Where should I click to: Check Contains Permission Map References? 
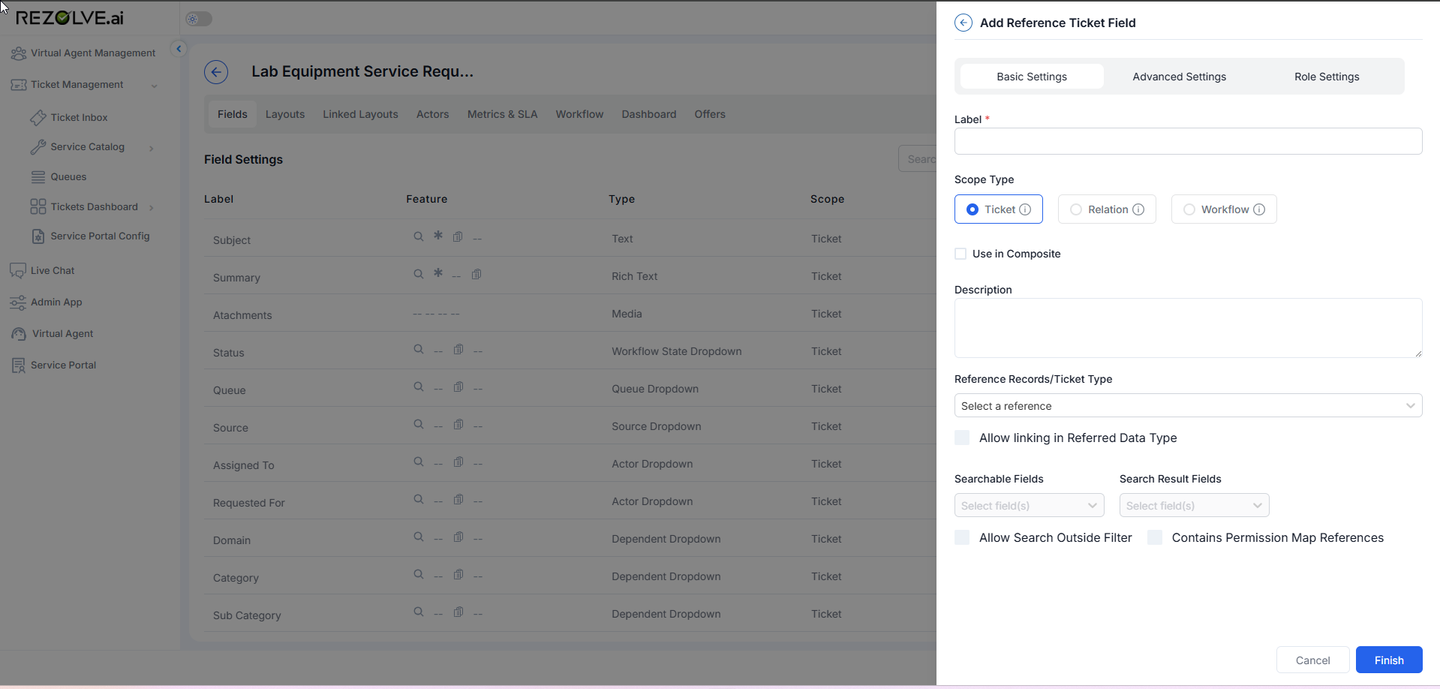point(1155,538)
